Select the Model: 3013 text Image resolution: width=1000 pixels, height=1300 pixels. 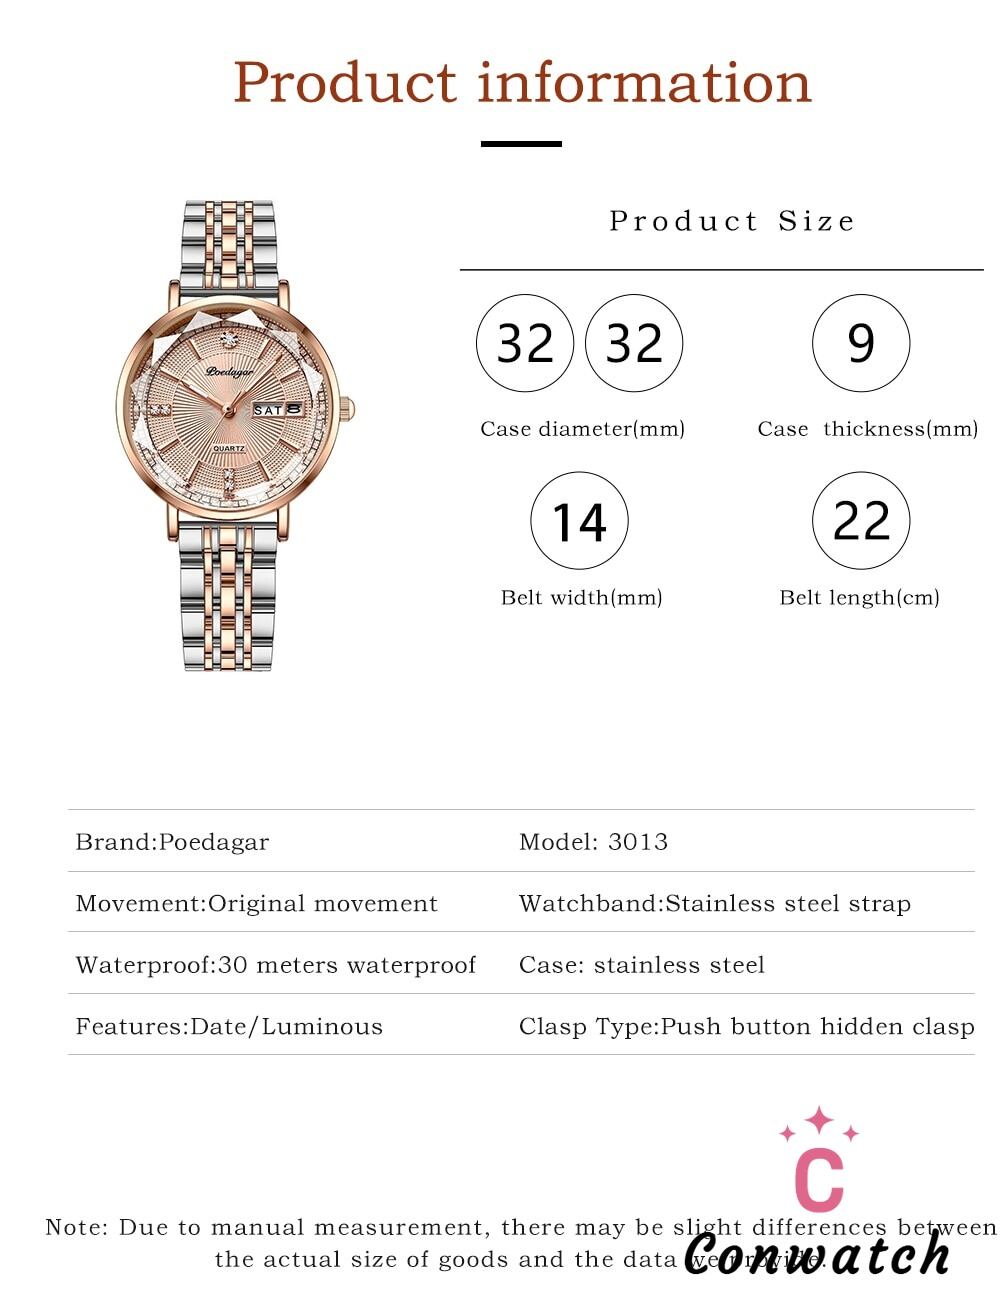coord(593,842)
